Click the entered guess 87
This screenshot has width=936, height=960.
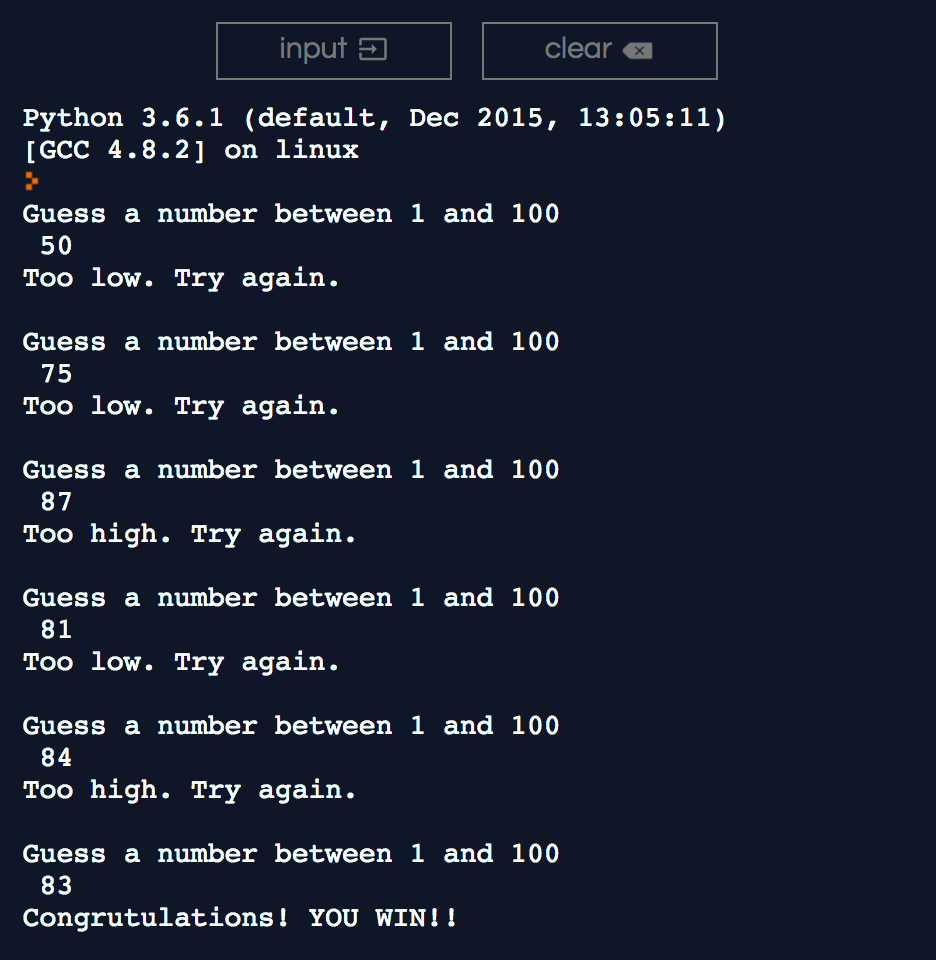point(56,502)
